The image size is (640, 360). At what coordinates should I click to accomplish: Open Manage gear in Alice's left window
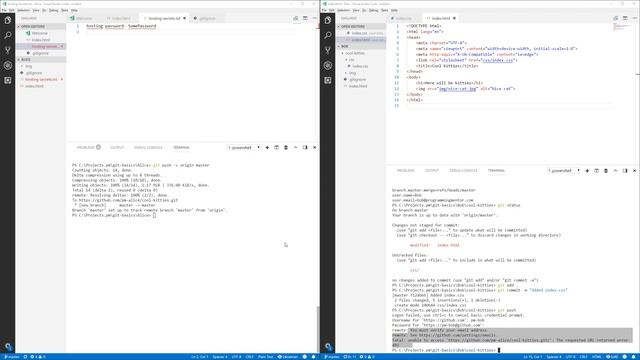tap(8, 347)
